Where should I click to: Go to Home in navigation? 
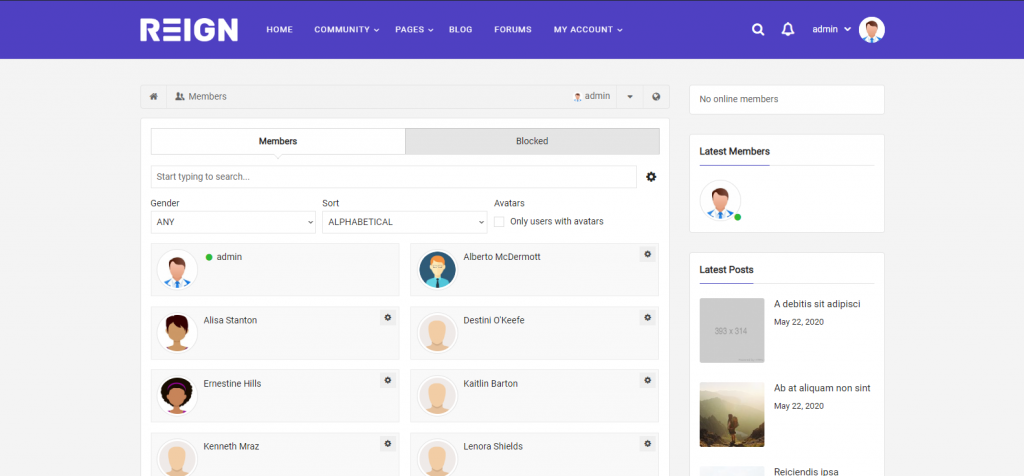(280, 29)
